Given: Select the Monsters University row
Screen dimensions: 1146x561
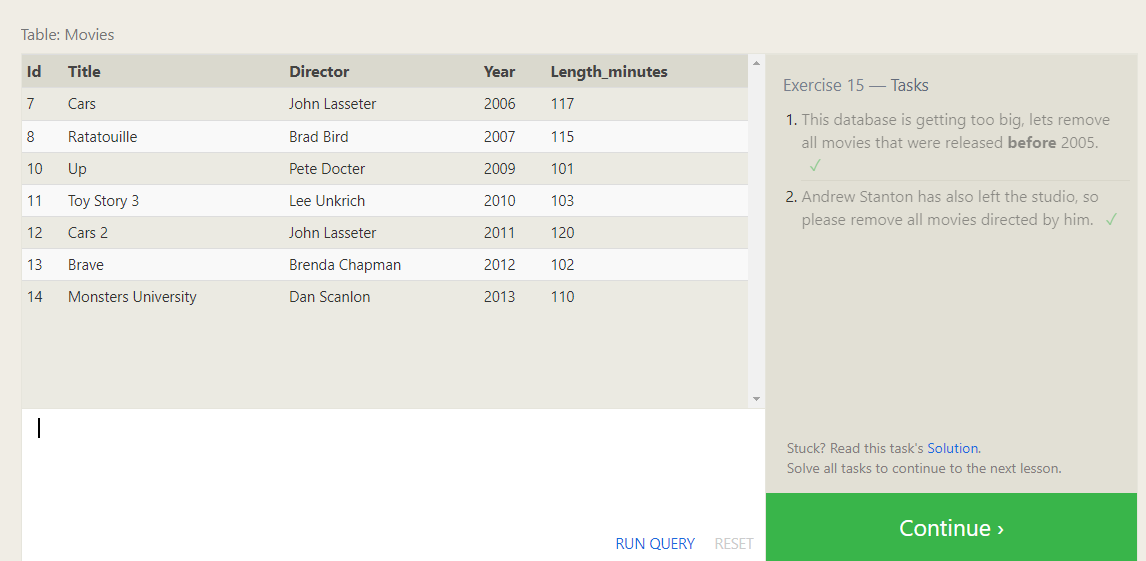Looking at the screenshot, I should click(132, 297).
